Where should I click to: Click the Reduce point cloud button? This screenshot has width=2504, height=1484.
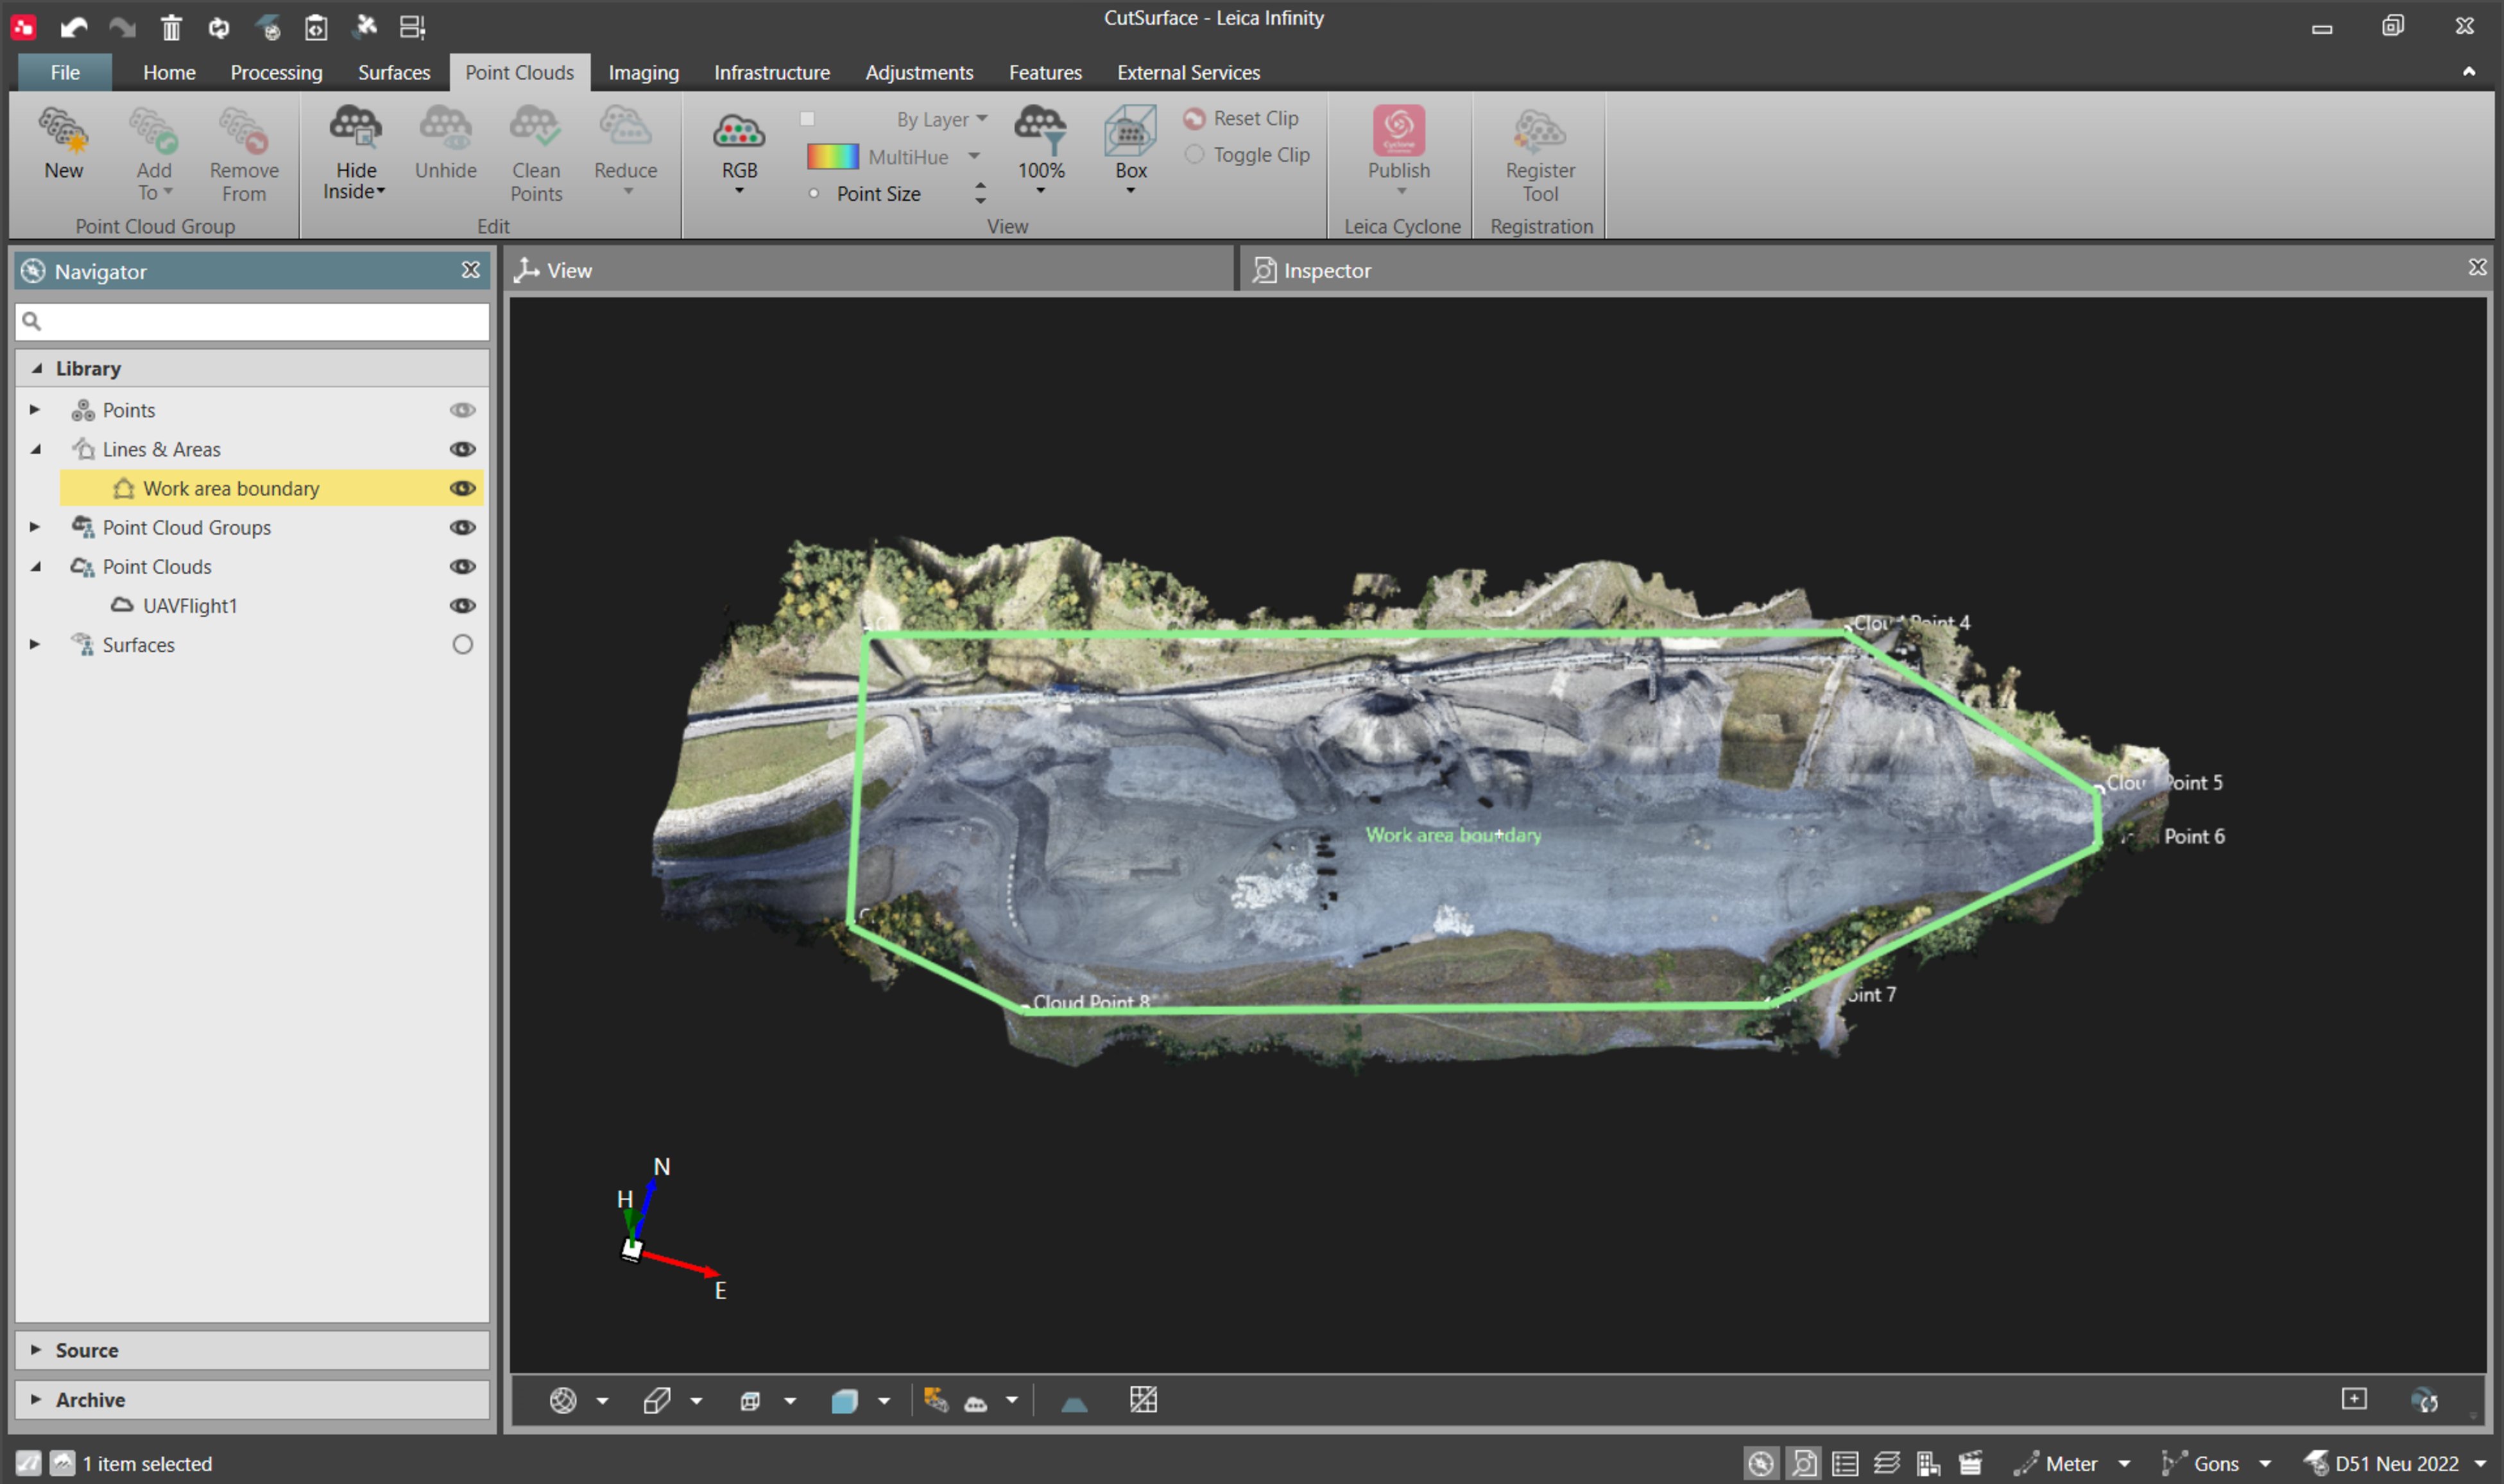(x=626, y=150)
